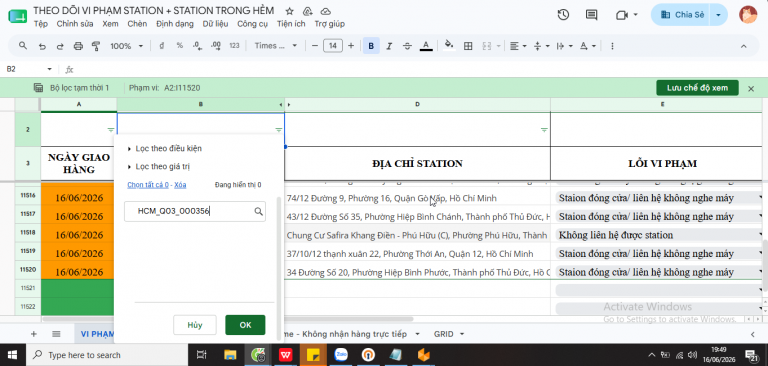Print the spreadsheet
Viewport: 768px width, 366px height.
pyautogui.click(x=78, y=46)
